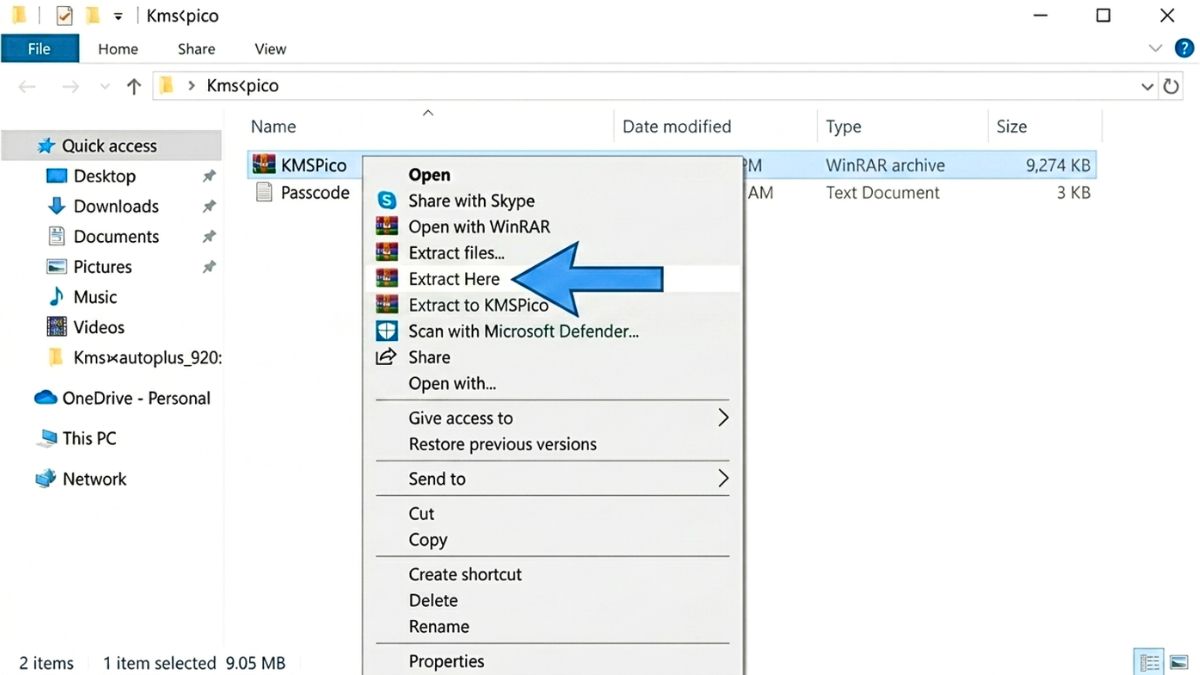This screenshot has width=1200, height=675.
Task: Click the Pictures icon in the sidebar
Action: 57,266
